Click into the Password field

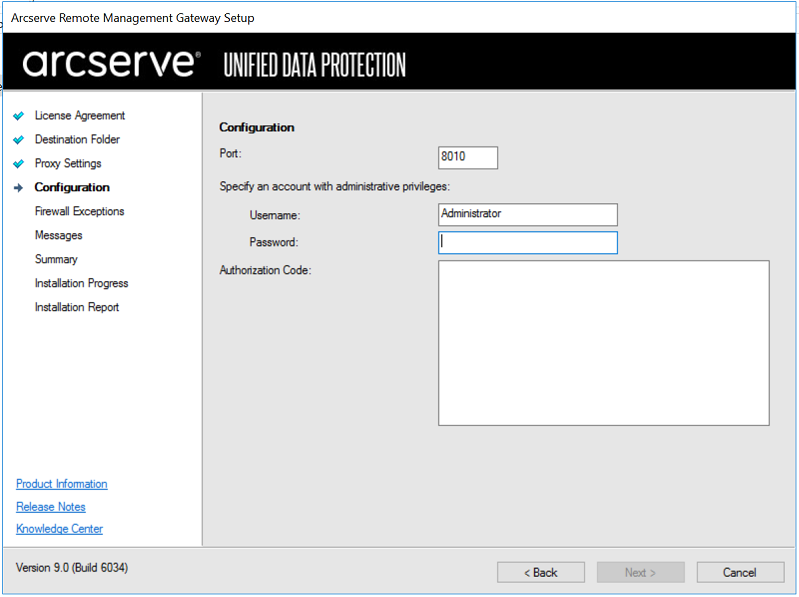point(528,242)
